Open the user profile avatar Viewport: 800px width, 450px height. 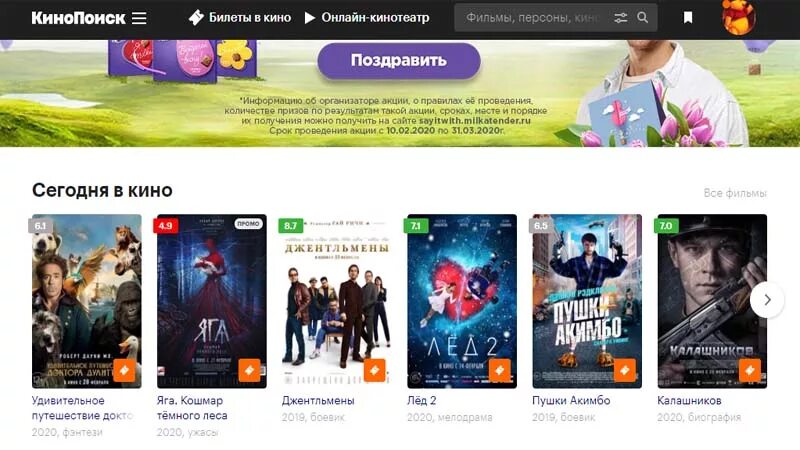[x=738, y=17]
